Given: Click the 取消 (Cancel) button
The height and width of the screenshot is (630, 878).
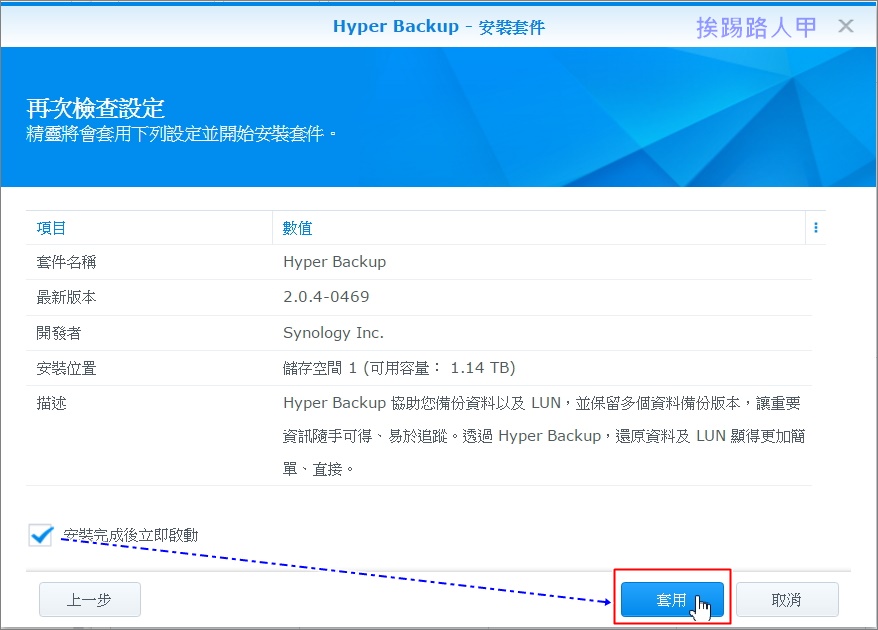Looking at the screenshot, I should (787, 599).
